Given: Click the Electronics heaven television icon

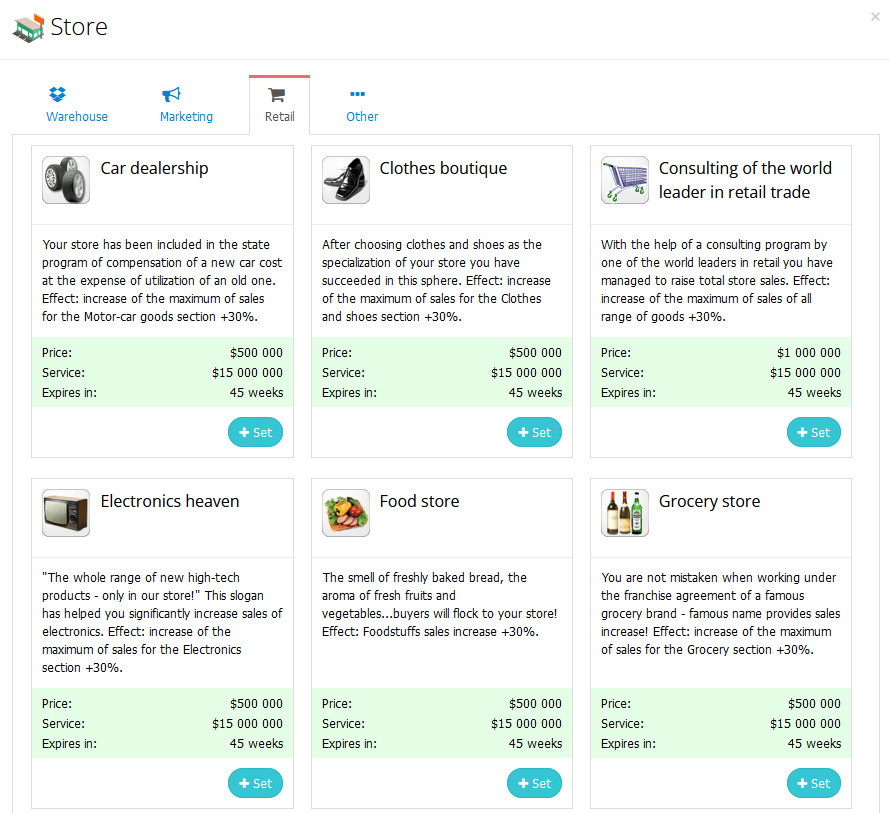Looking at the screenshot, I should coord(66,513).
